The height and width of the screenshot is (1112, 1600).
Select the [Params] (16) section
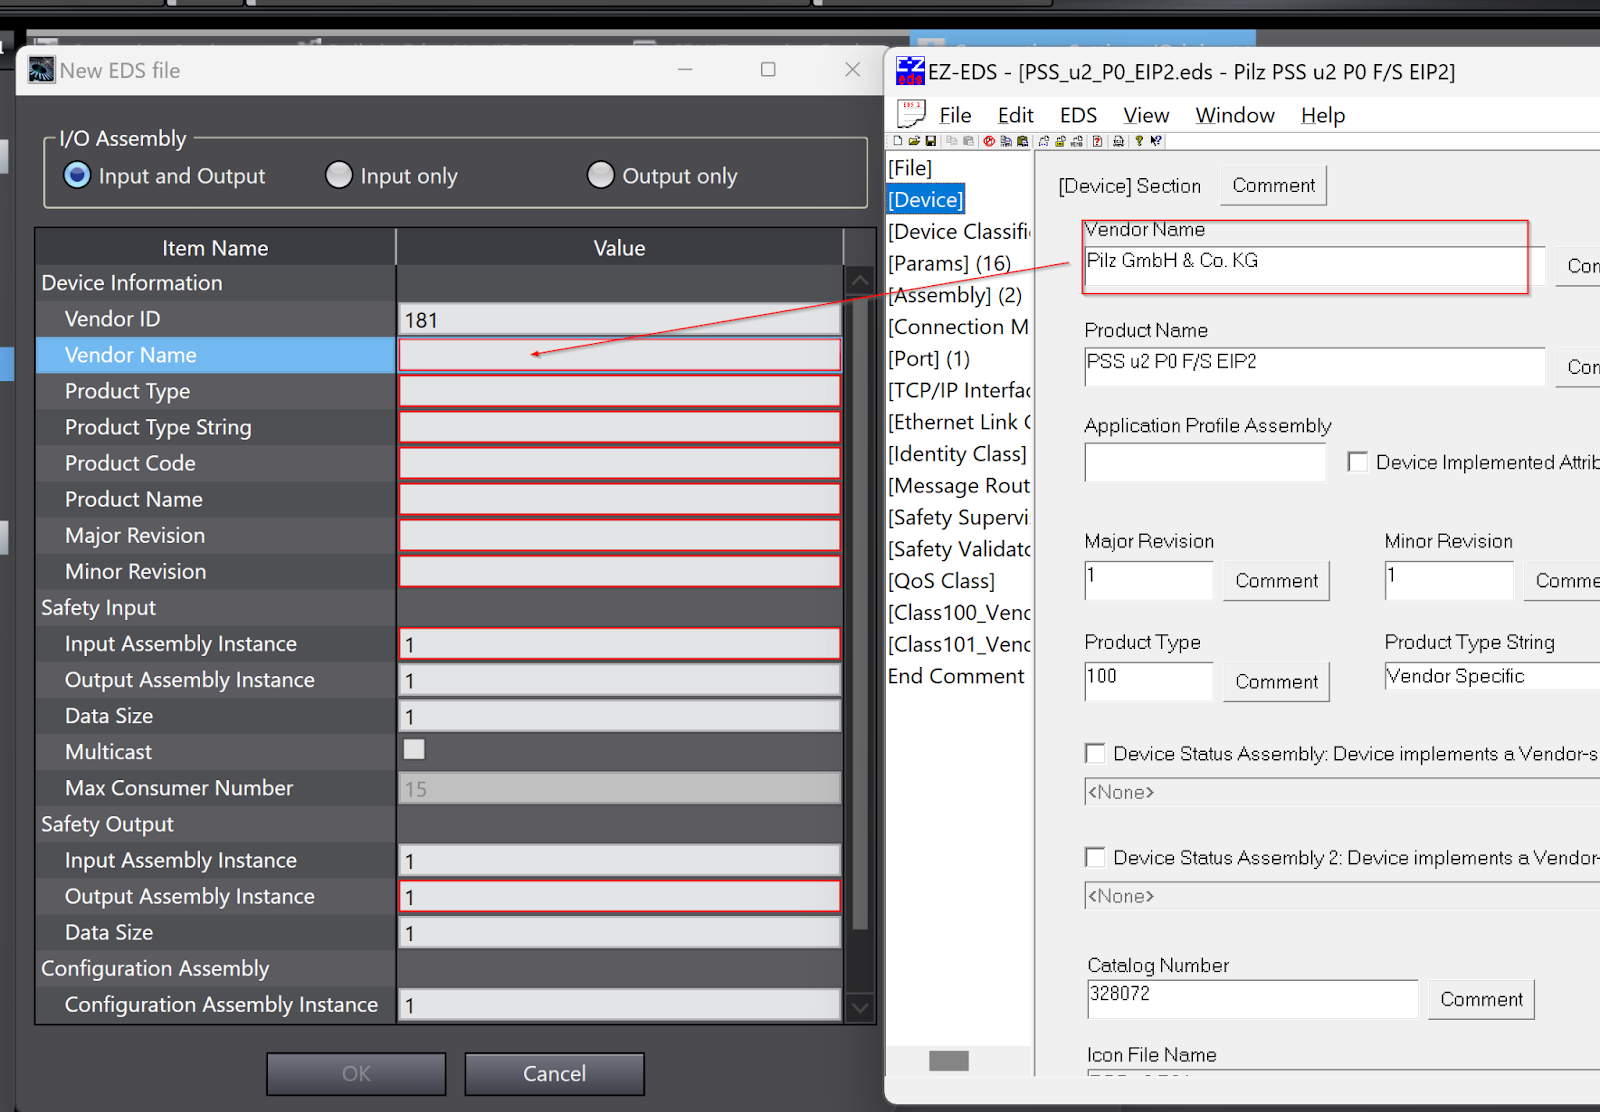[x=950, y=263]
